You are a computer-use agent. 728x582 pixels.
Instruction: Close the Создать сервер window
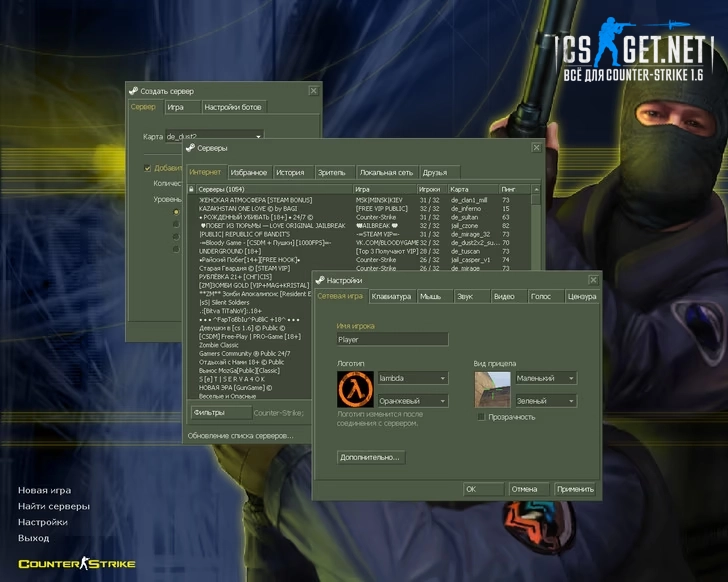[x=313, y=90]
